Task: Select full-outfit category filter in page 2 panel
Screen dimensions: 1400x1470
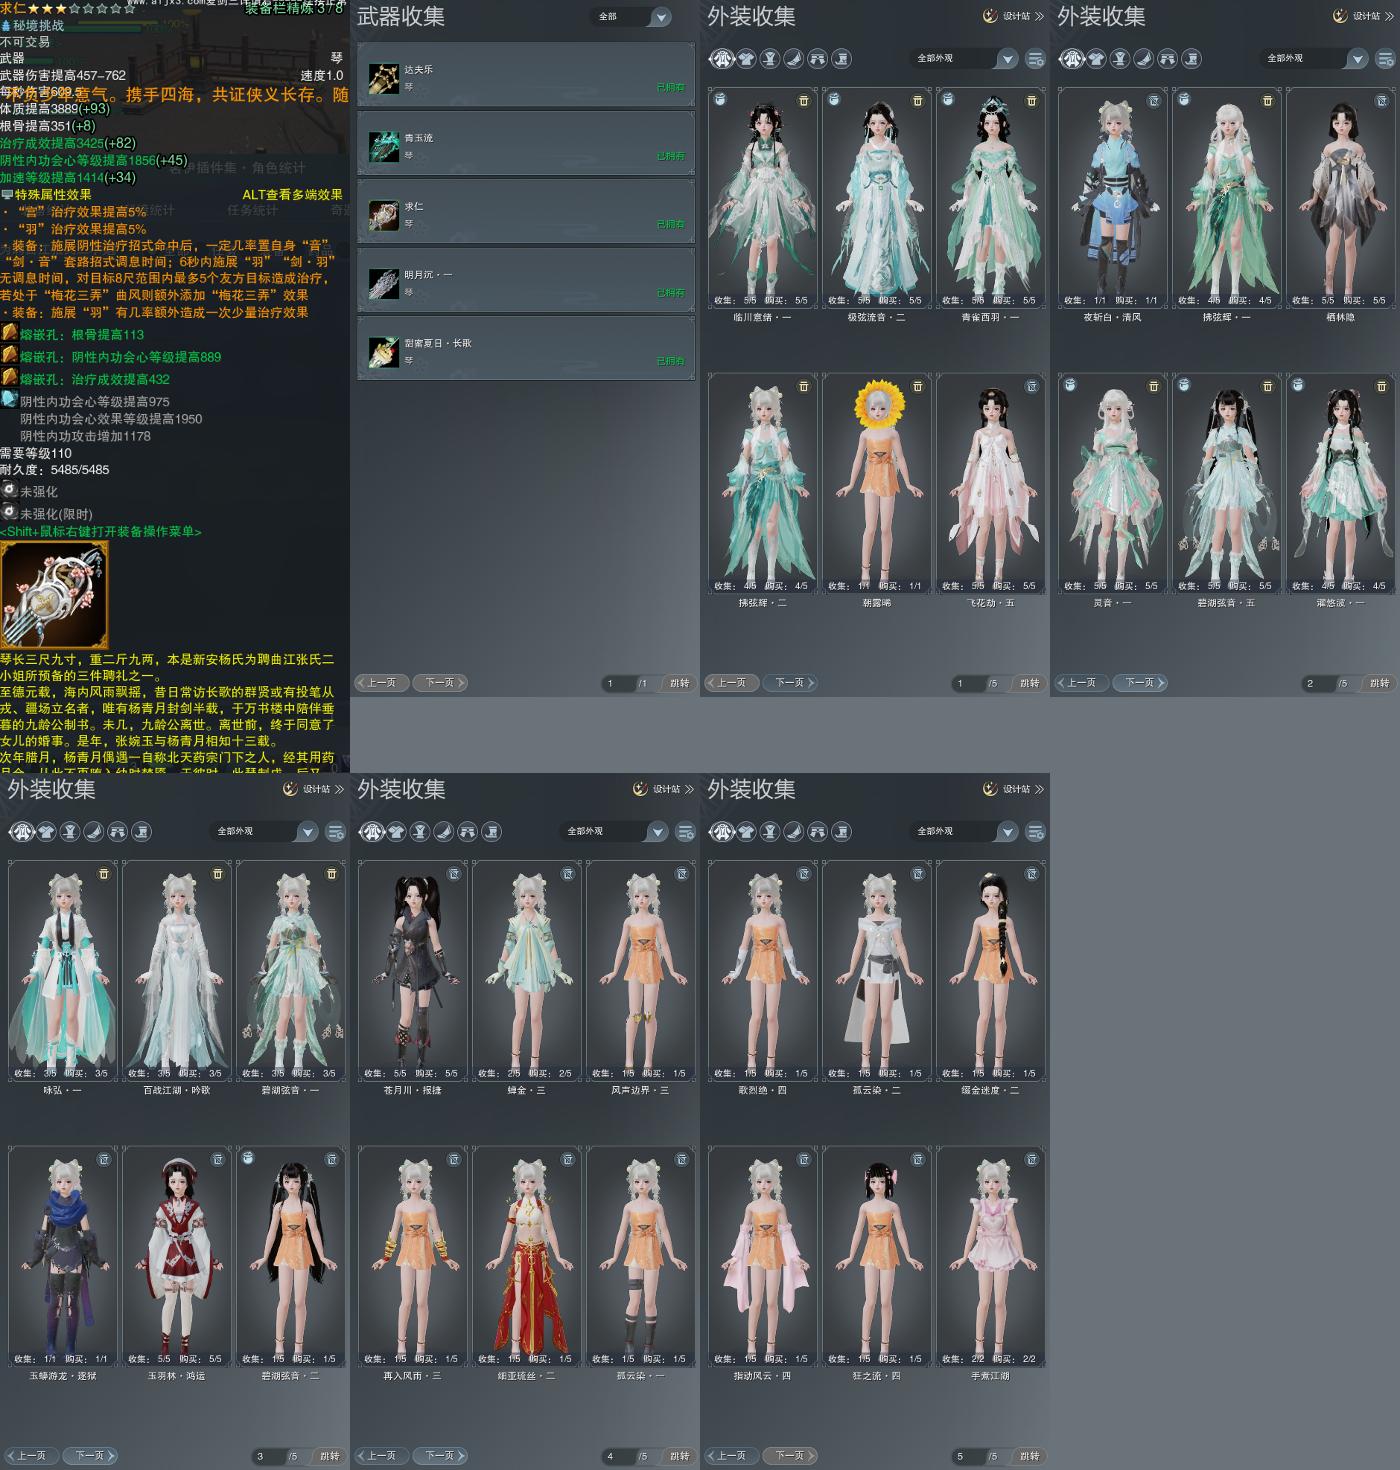Action: tap(1072, 59)
